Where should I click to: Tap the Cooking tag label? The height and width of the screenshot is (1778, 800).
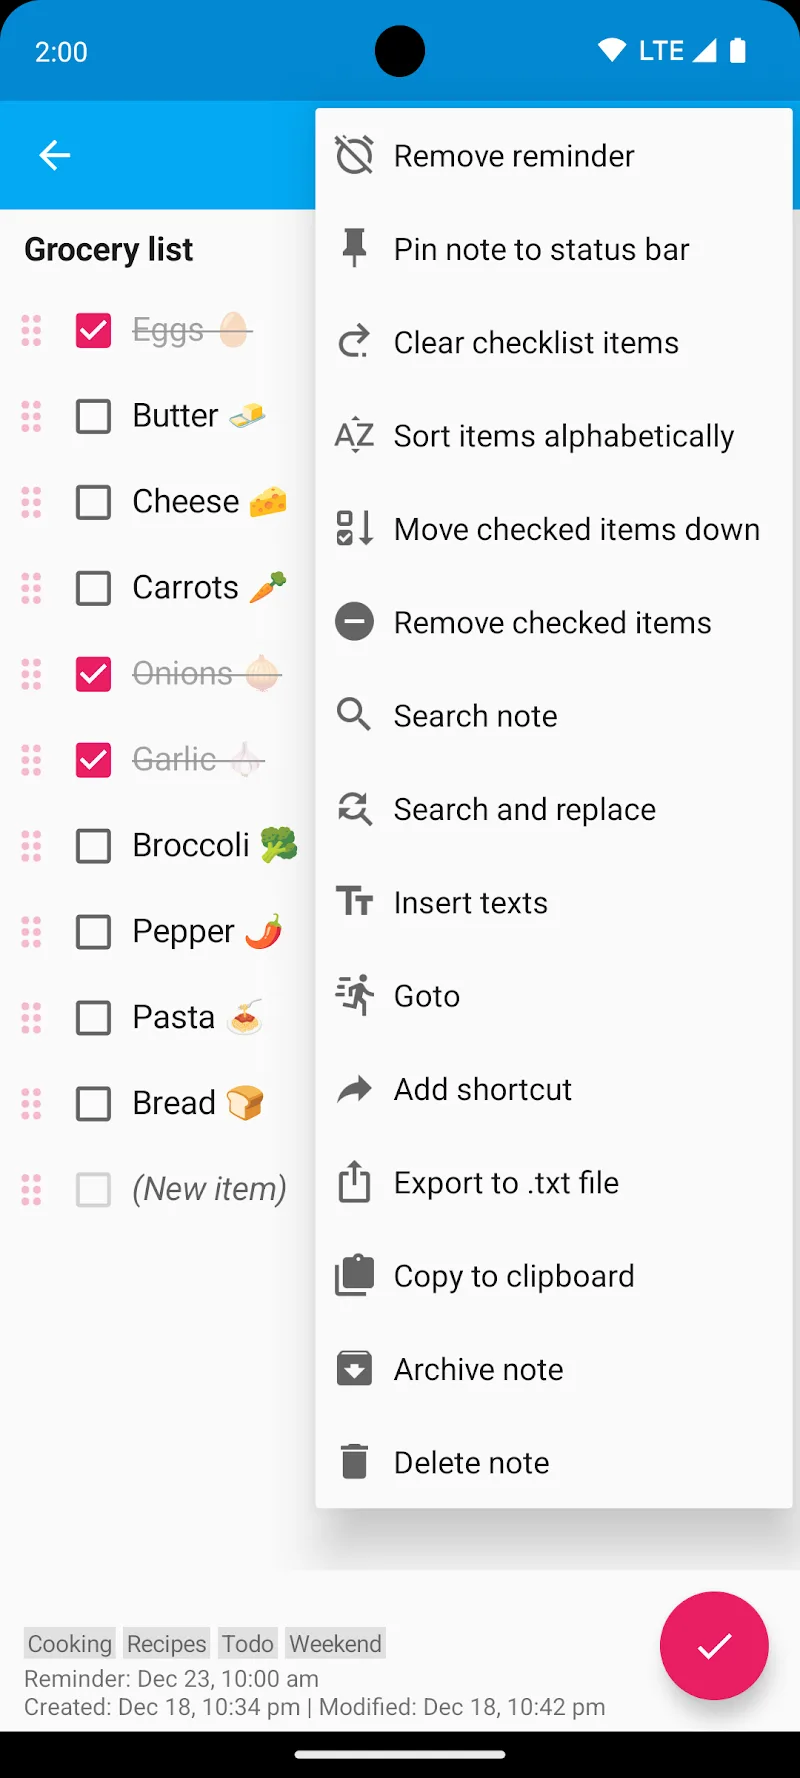(x=68, y=1643)
